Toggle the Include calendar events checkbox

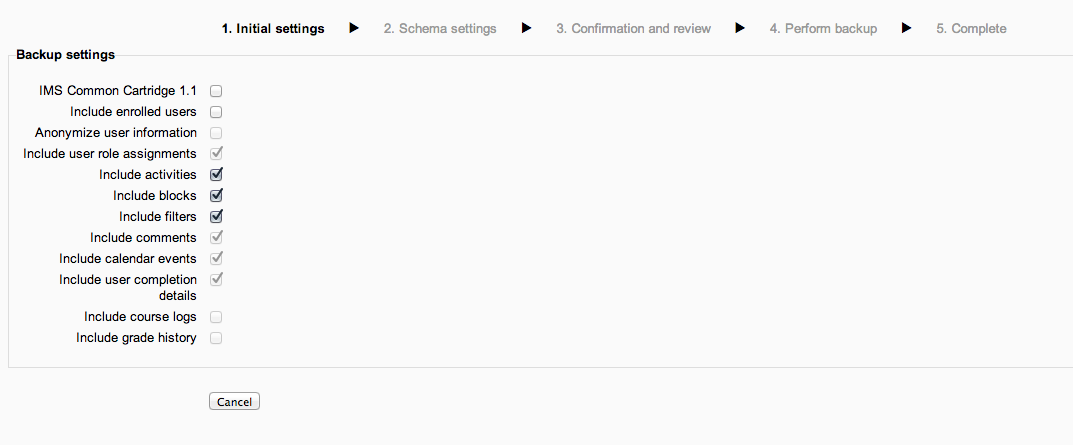[x=216, y=258]
